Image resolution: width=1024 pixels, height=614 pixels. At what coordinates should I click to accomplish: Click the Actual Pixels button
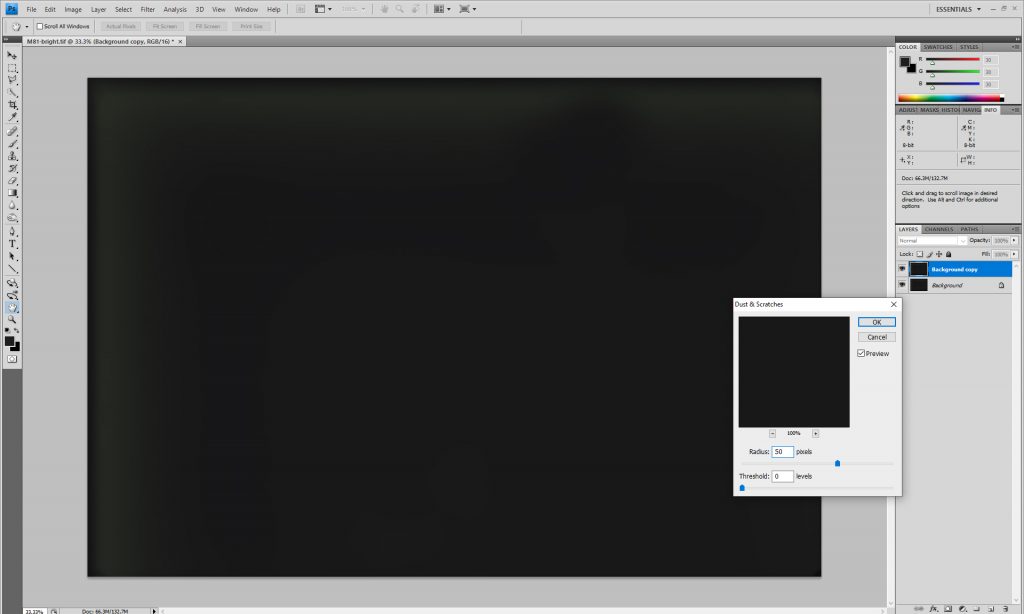(x=121, y=26)
